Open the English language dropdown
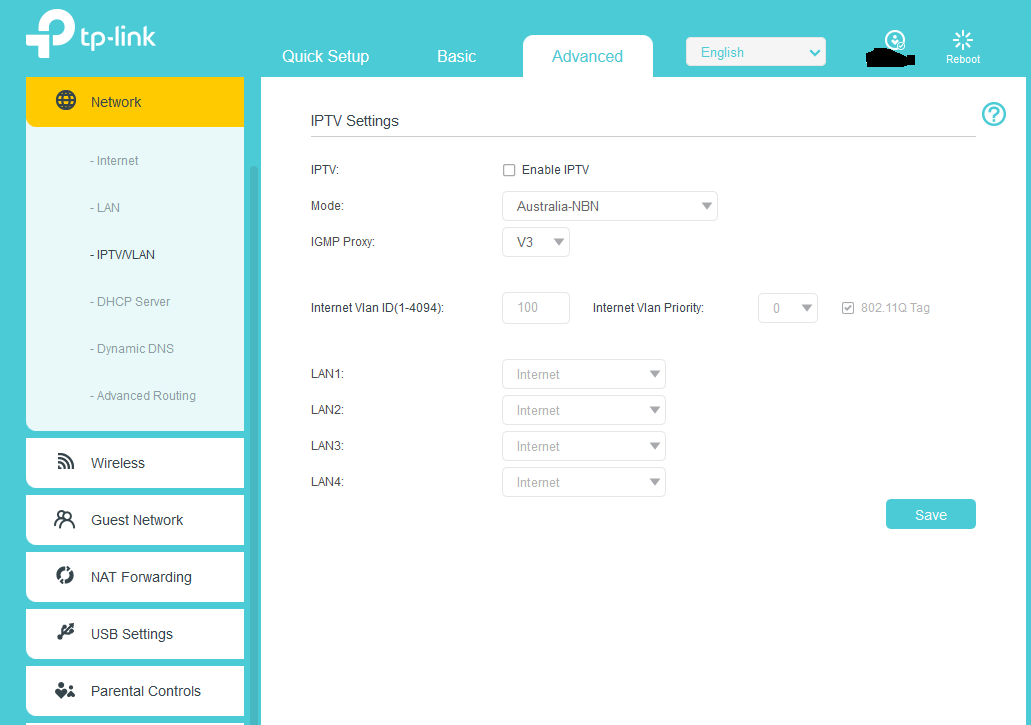This screenshot has height=725, width=1031. click(x=755, y=52)
